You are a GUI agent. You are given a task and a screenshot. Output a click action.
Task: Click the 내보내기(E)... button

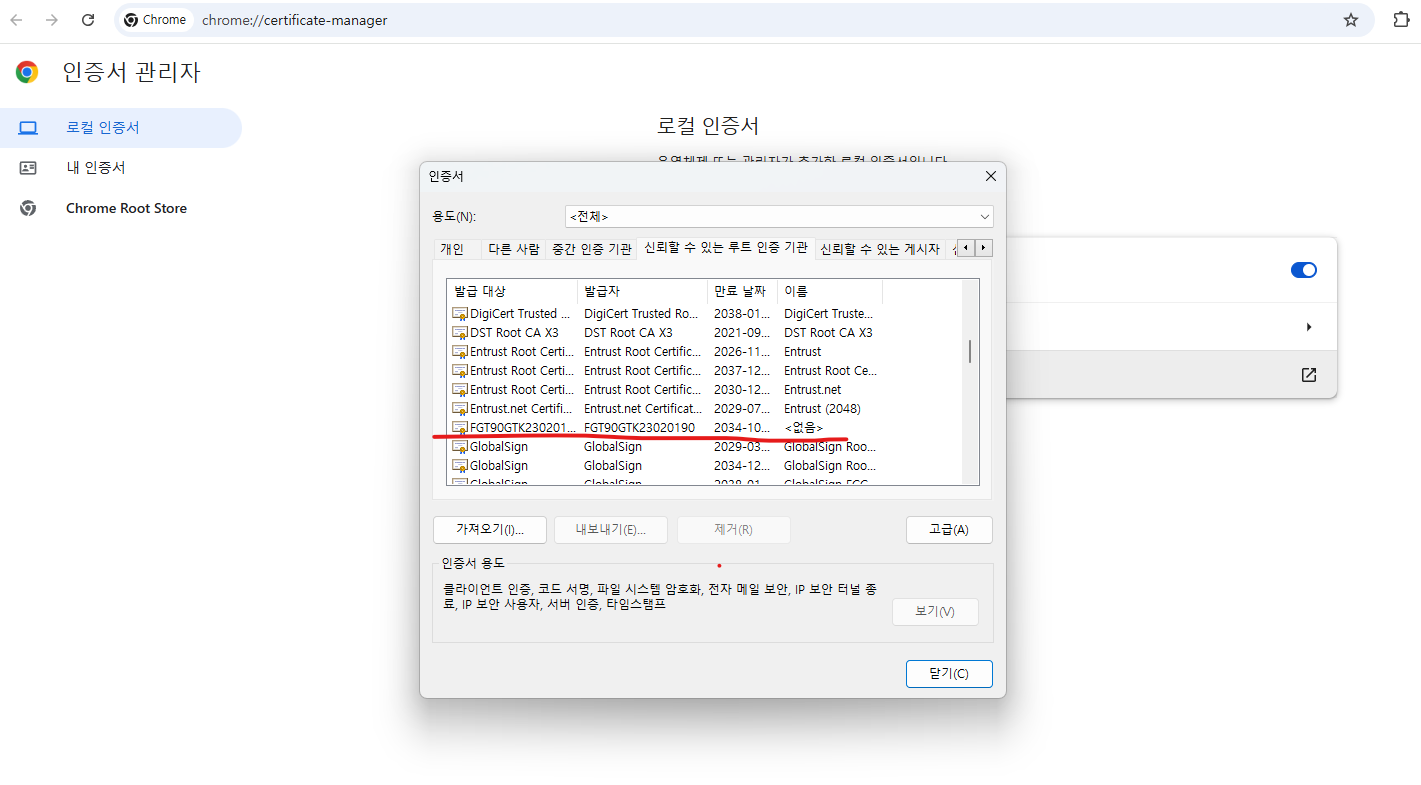click(x=611, y=530)
